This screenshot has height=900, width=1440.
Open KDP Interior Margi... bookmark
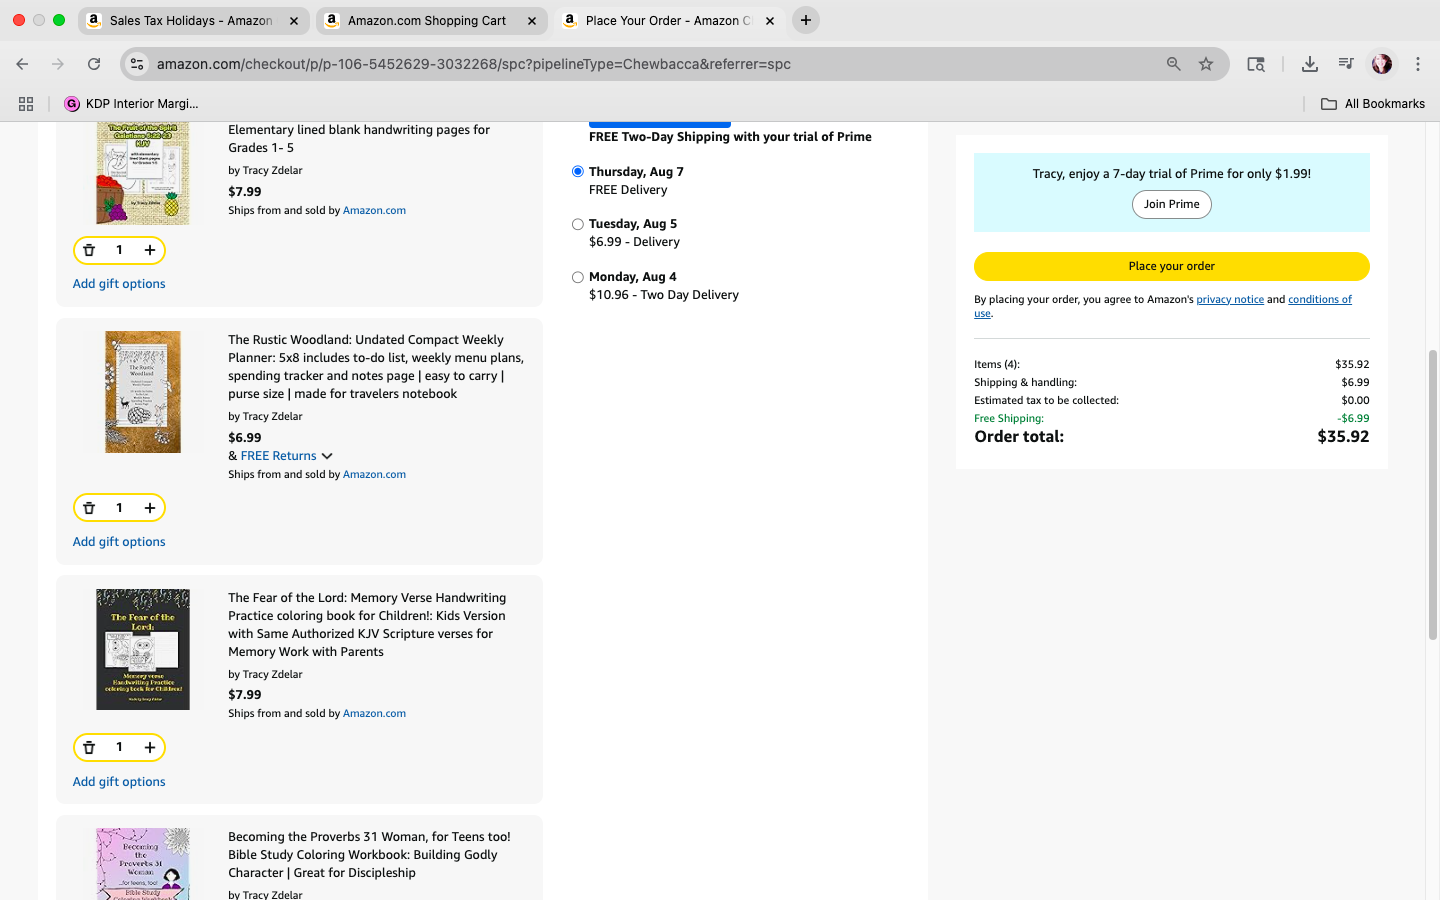(131, 104)
